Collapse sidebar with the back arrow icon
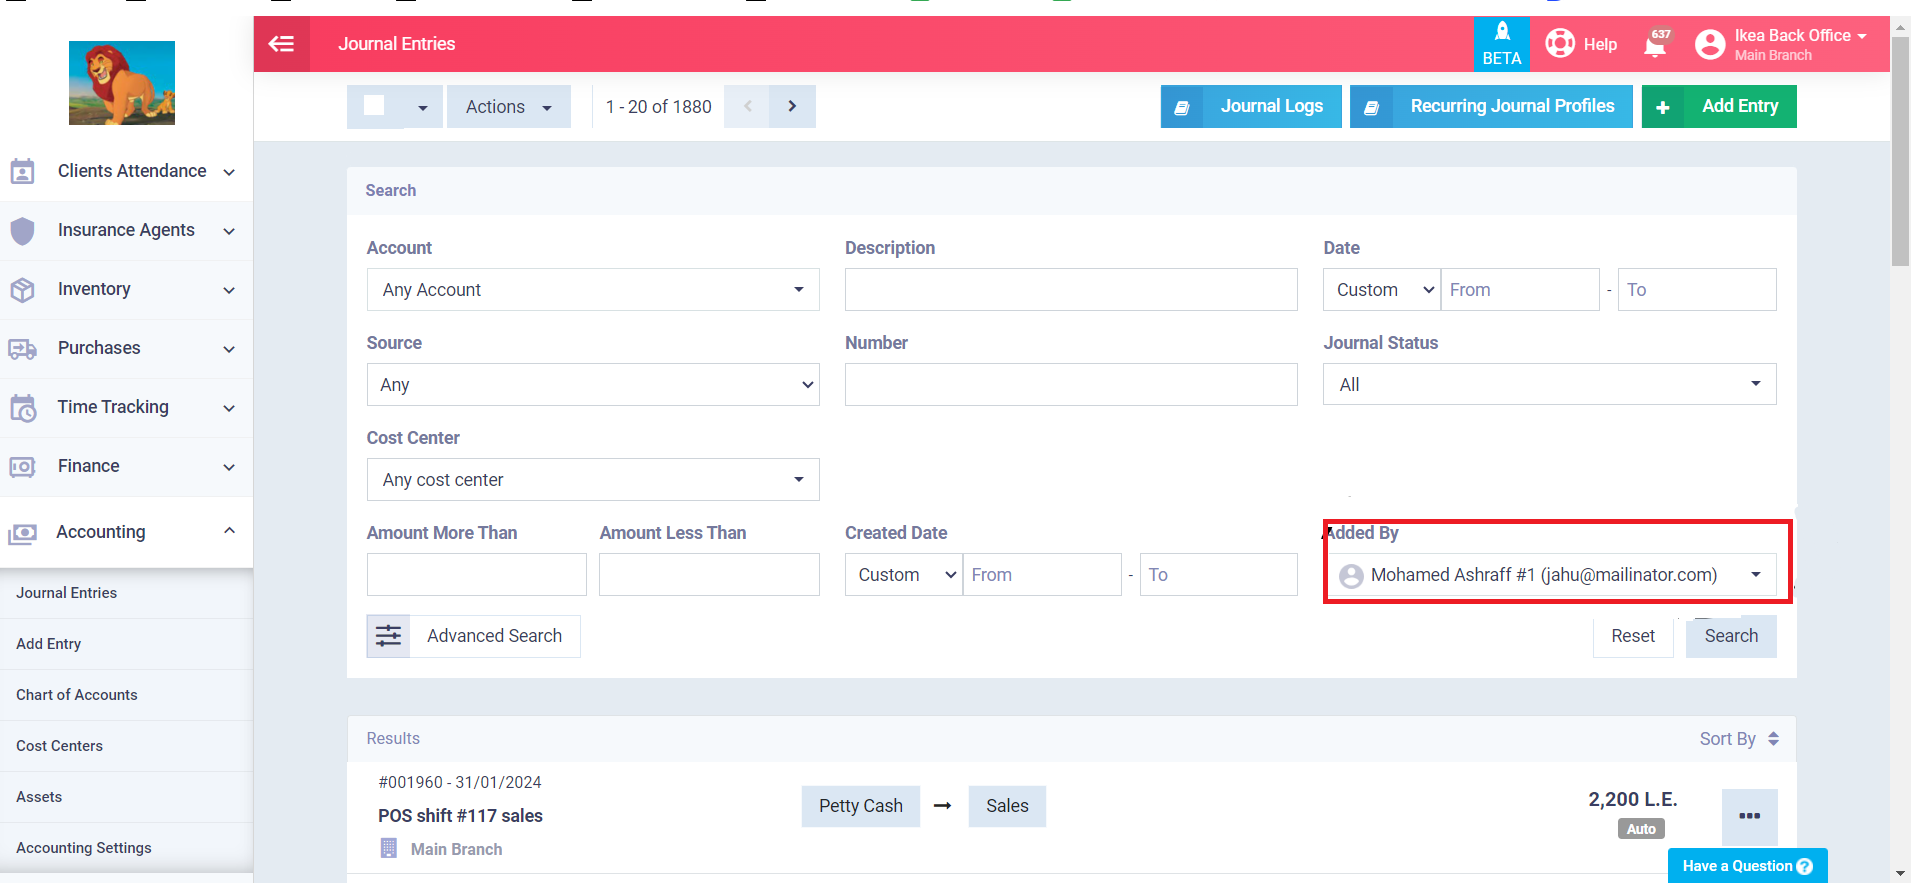This screenshot has height=883, width=1911. pyautogui.click(x=282, y=44)
